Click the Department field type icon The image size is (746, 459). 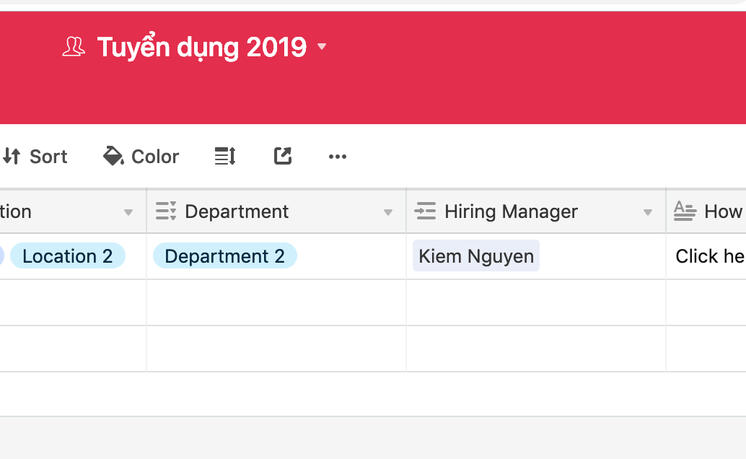(x=166, y=211)
